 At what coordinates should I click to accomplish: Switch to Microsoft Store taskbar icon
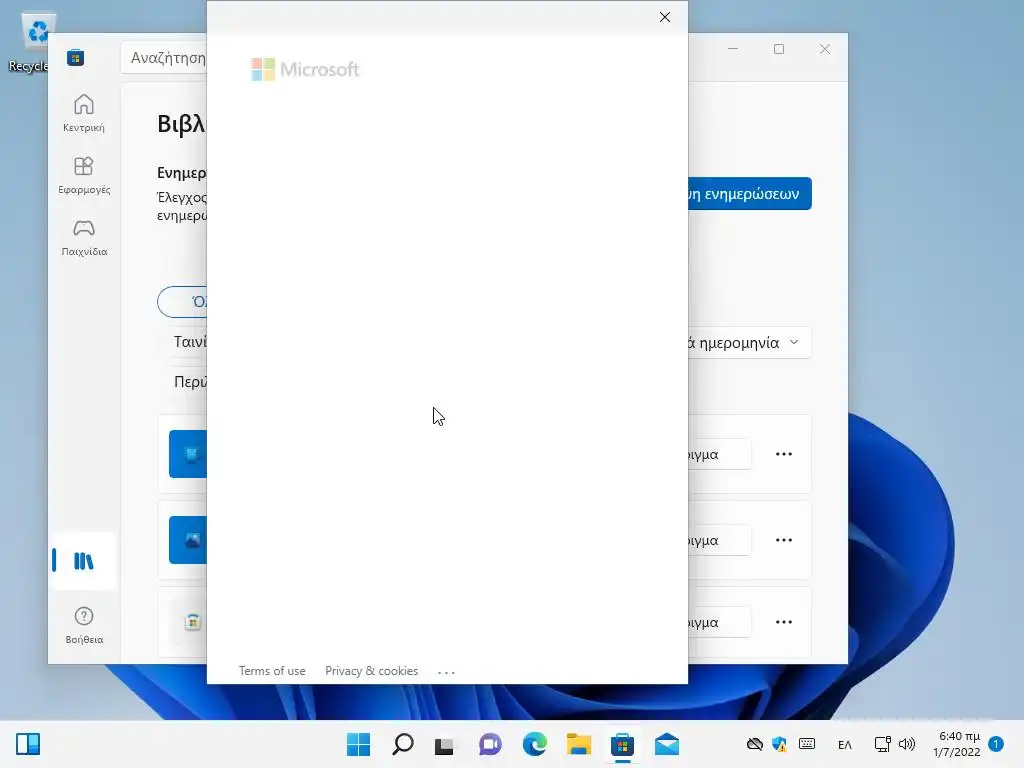tap(622, 744)
